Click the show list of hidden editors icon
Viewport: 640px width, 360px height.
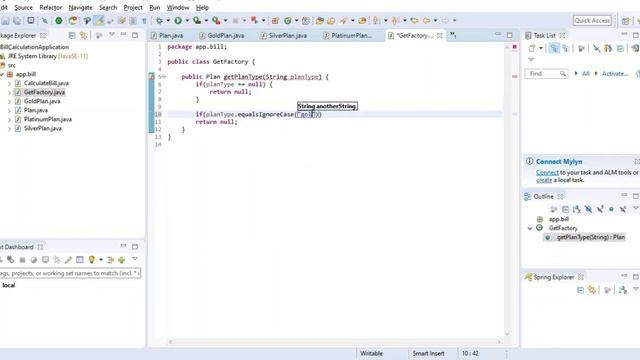pos(453,35)
